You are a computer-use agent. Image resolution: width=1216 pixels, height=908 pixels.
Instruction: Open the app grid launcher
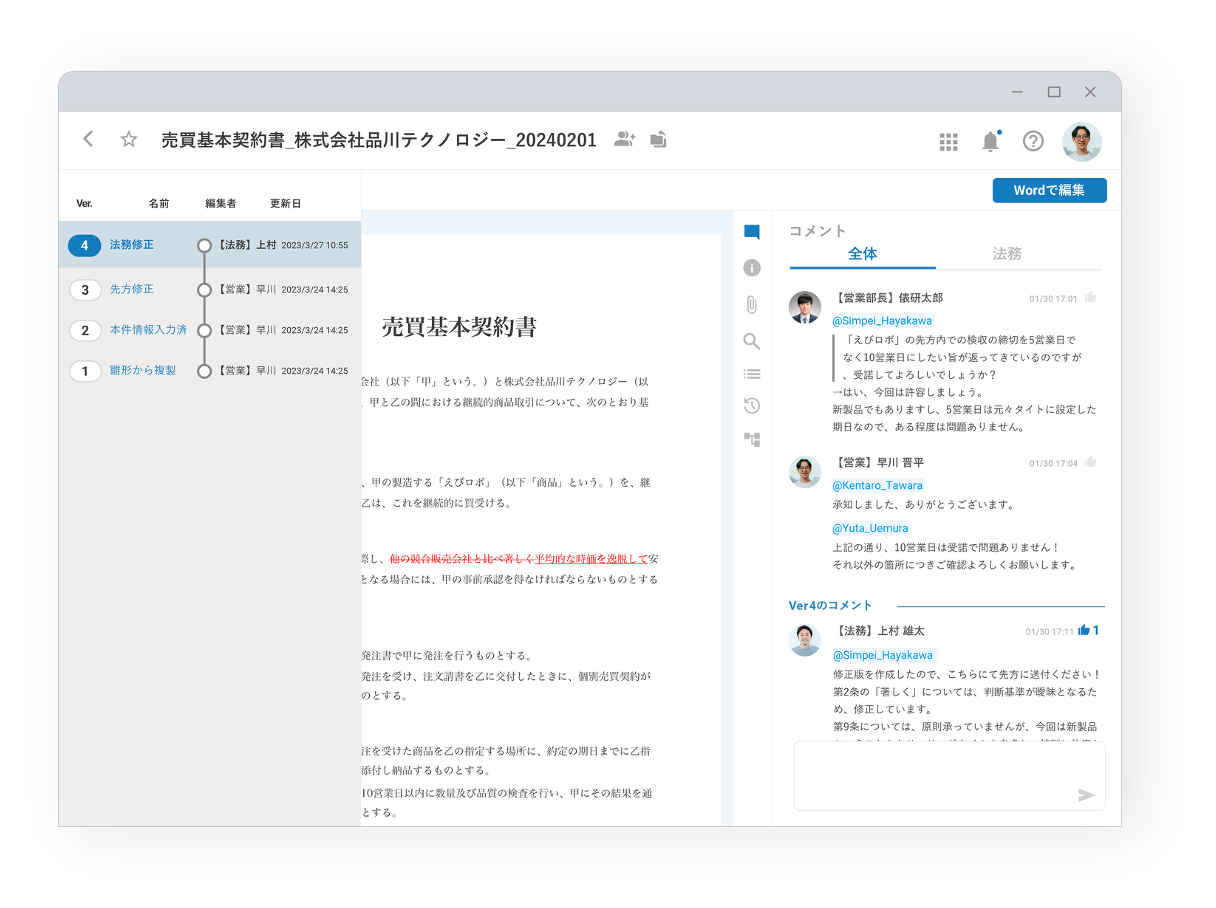948,141
